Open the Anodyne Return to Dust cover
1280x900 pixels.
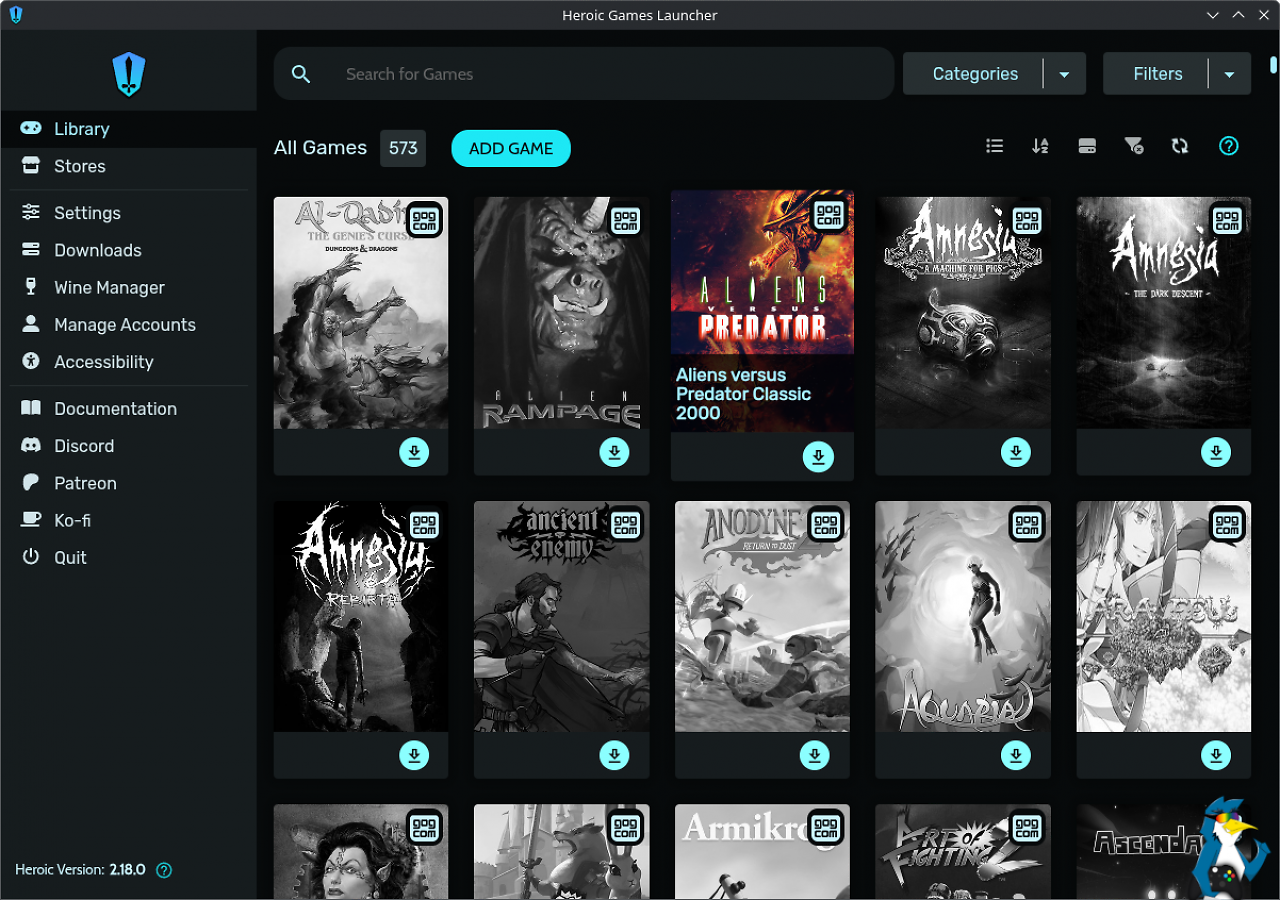(x=762, y=616)
